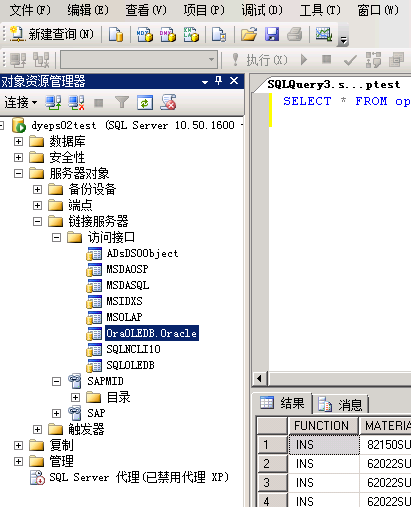Click the stop query square icon
Image resolution: width=411 pixels, height=507 pixels.
pos(326,59)
